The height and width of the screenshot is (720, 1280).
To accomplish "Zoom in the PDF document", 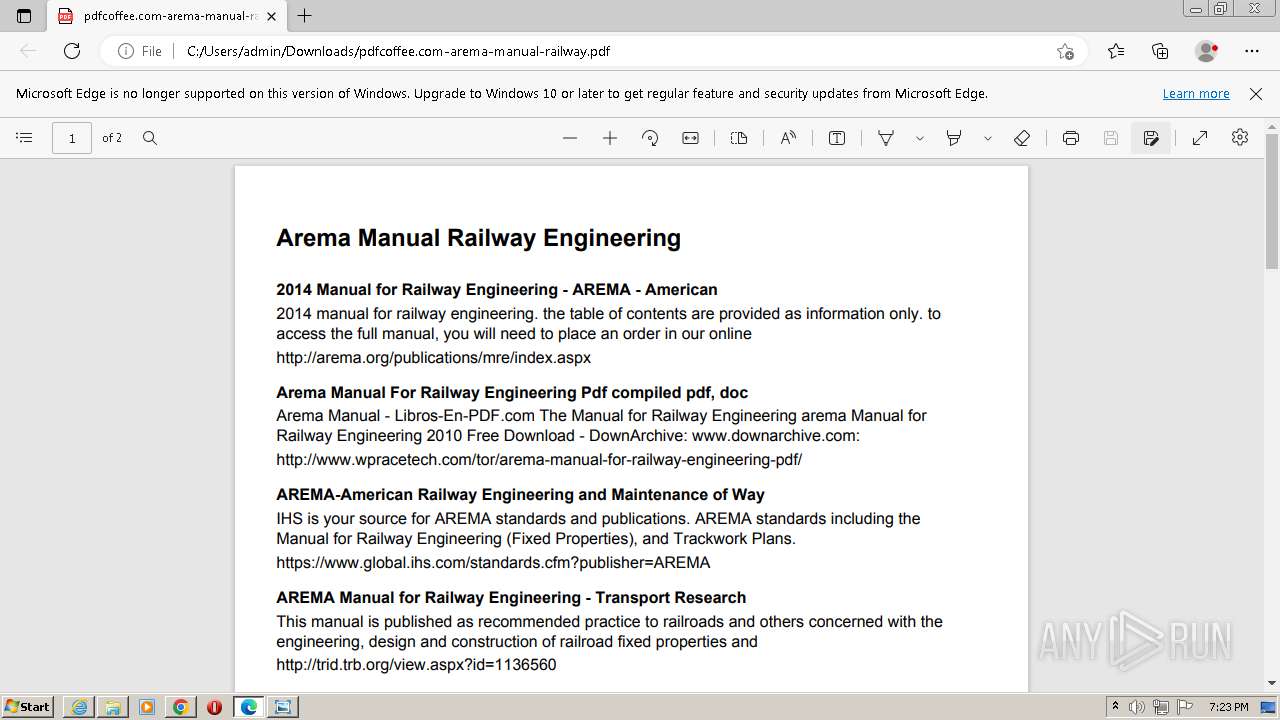I will tap(610, 138).
